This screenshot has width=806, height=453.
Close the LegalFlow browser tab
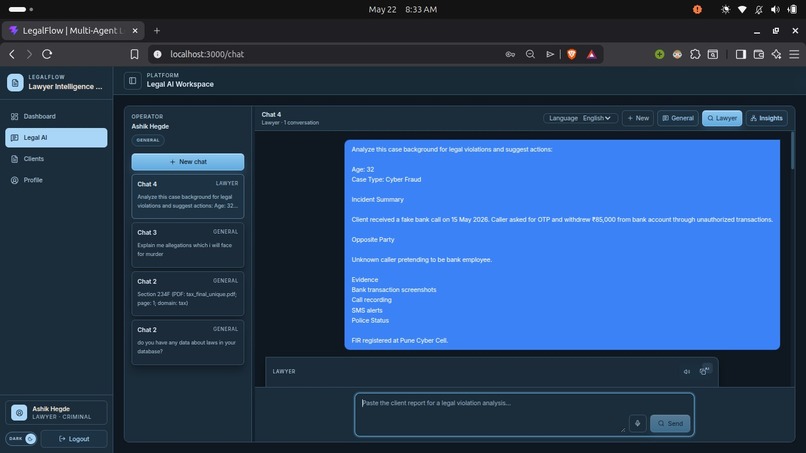click(135, 31)
